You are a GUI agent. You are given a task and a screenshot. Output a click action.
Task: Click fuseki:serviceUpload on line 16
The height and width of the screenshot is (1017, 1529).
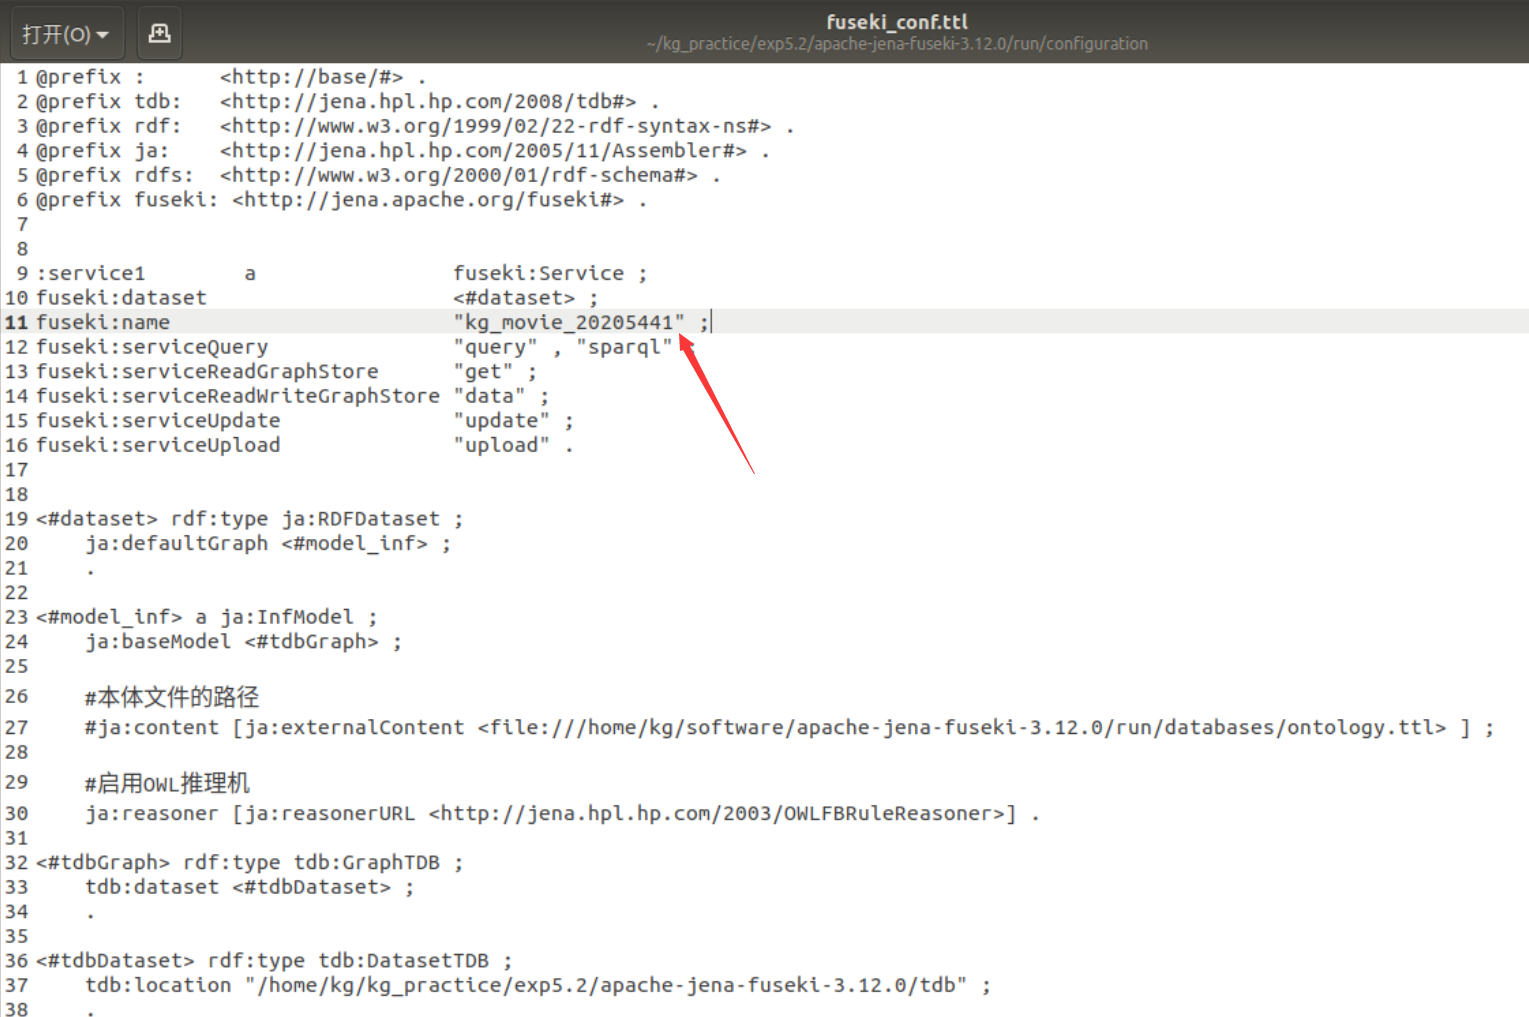coord(158,445)
